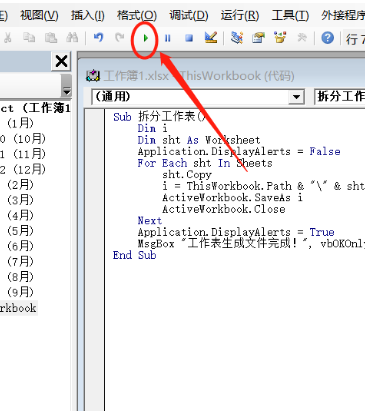Select the (4月) sheet in project tree

20,215
